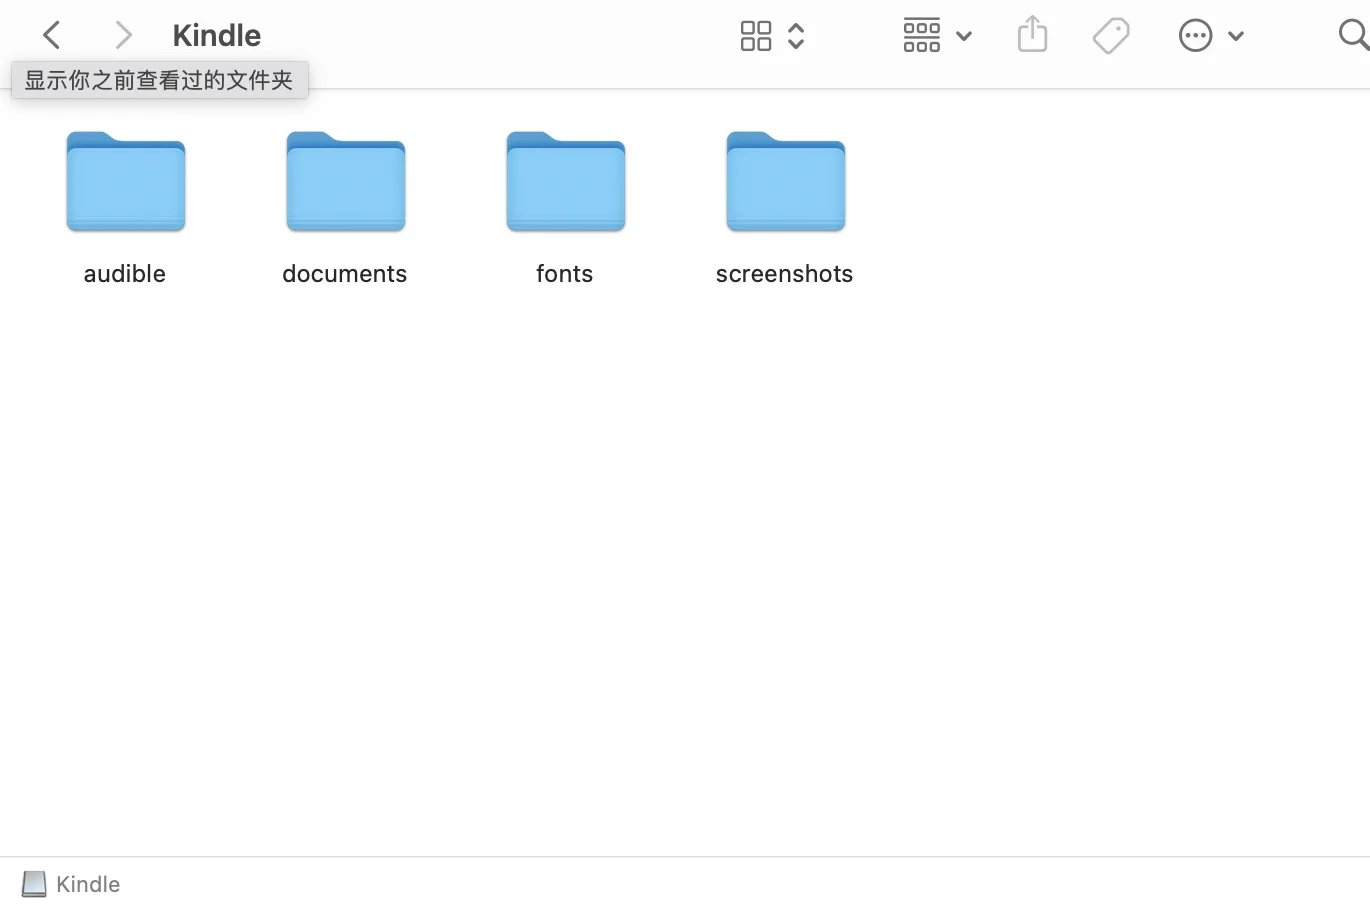Go back to the previous folder

(x=52, y=36)
